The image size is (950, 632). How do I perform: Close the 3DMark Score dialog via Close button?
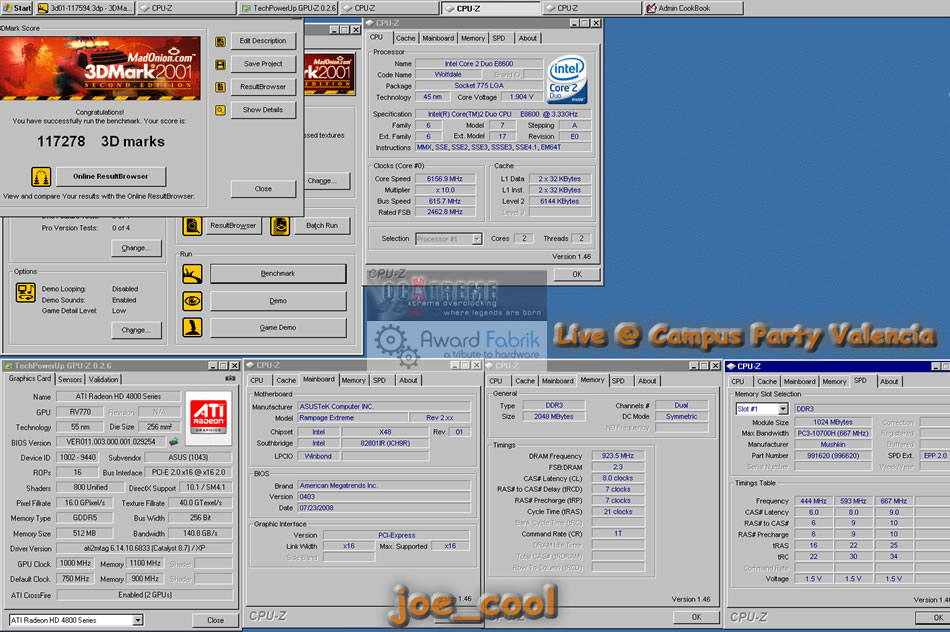263,188
